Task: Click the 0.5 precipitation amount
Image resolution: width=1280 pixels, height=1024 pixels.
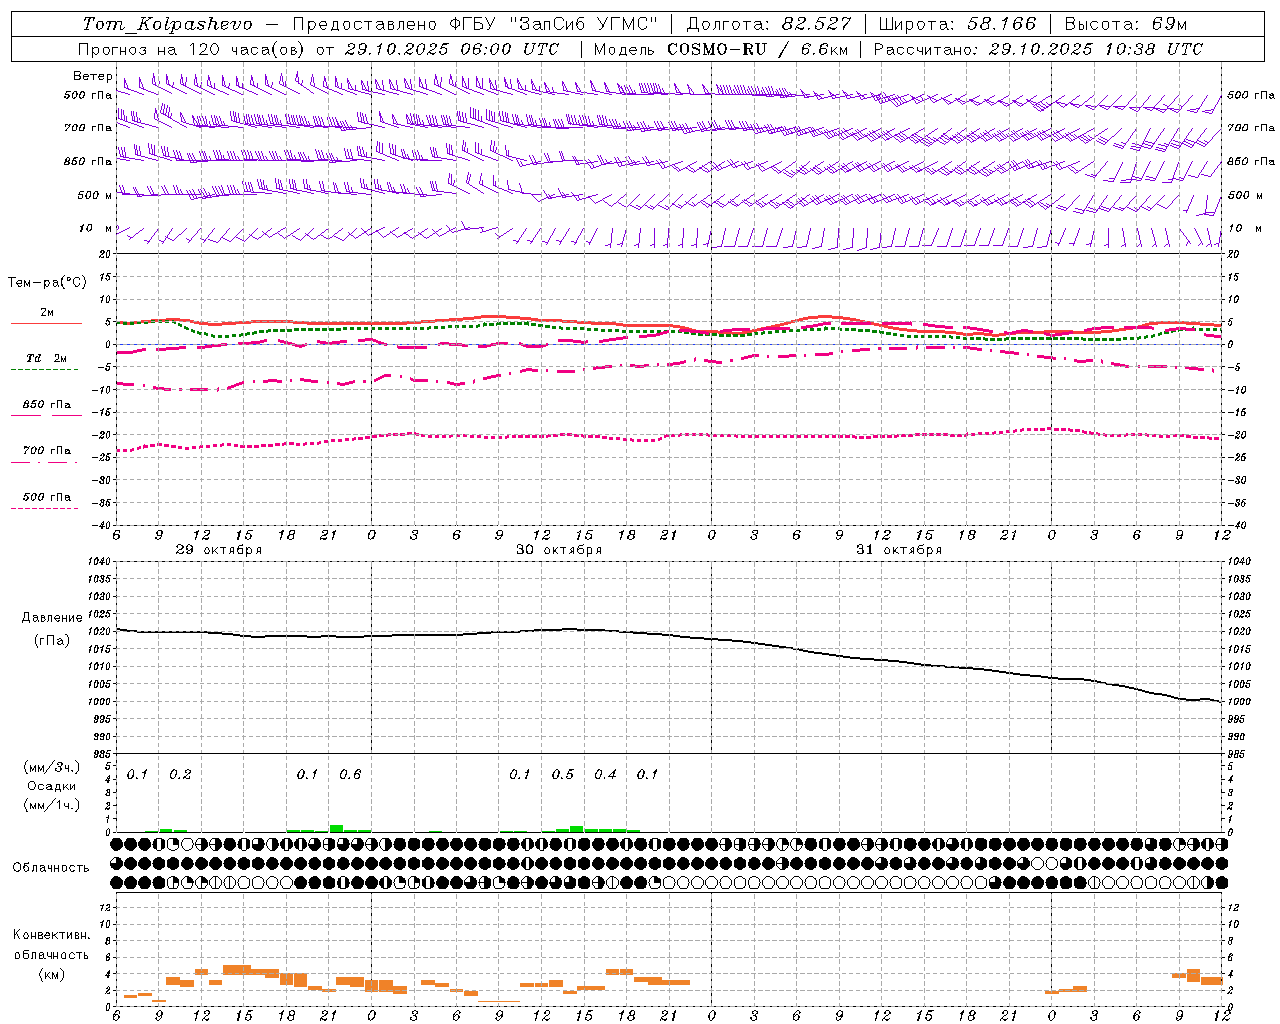Action: pyautogui.click(x=563, y=775)
